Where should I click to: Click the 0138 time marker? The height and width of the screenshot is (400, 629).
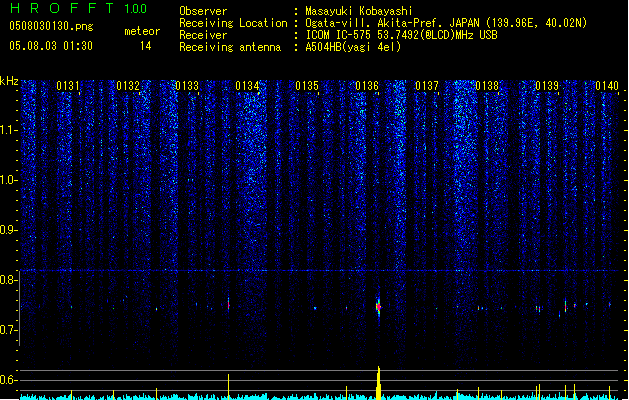point(487,86)
